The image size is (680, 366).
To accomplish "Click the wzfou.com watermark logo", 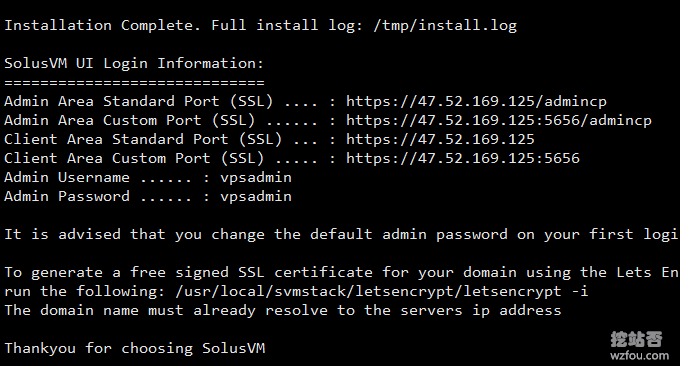I will [x=637, y=346].
